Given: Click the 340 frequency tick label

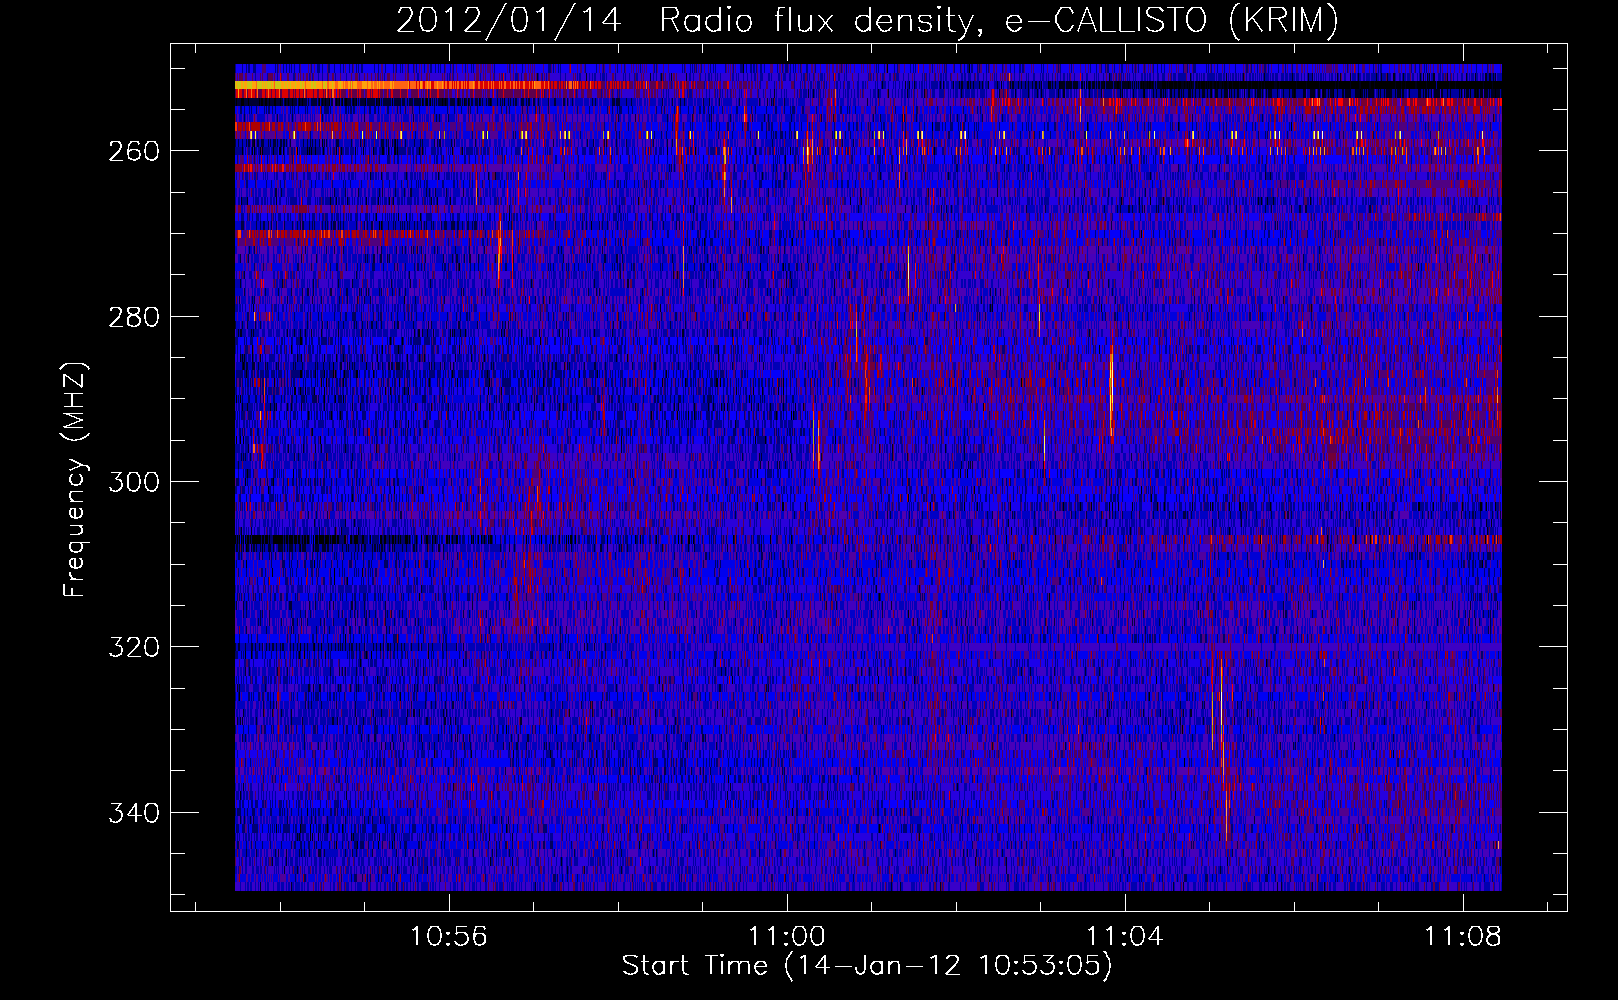Looking at the screenshot, I should coord(132,813).
